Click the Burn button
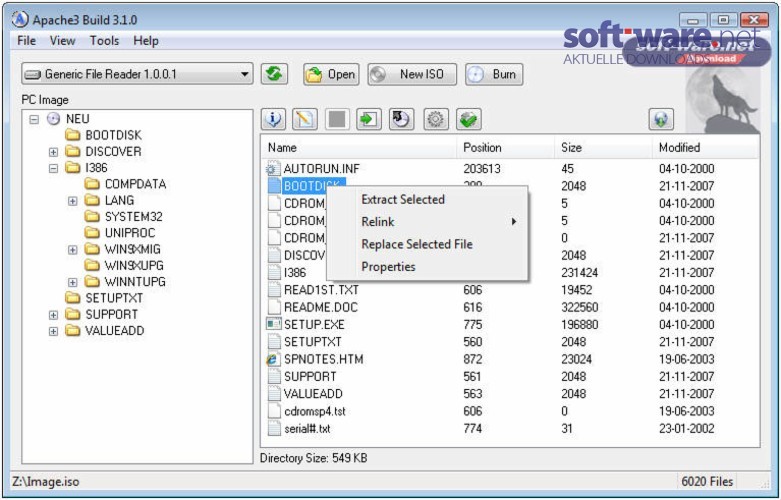The image size is (781, 500). (494, 74)
